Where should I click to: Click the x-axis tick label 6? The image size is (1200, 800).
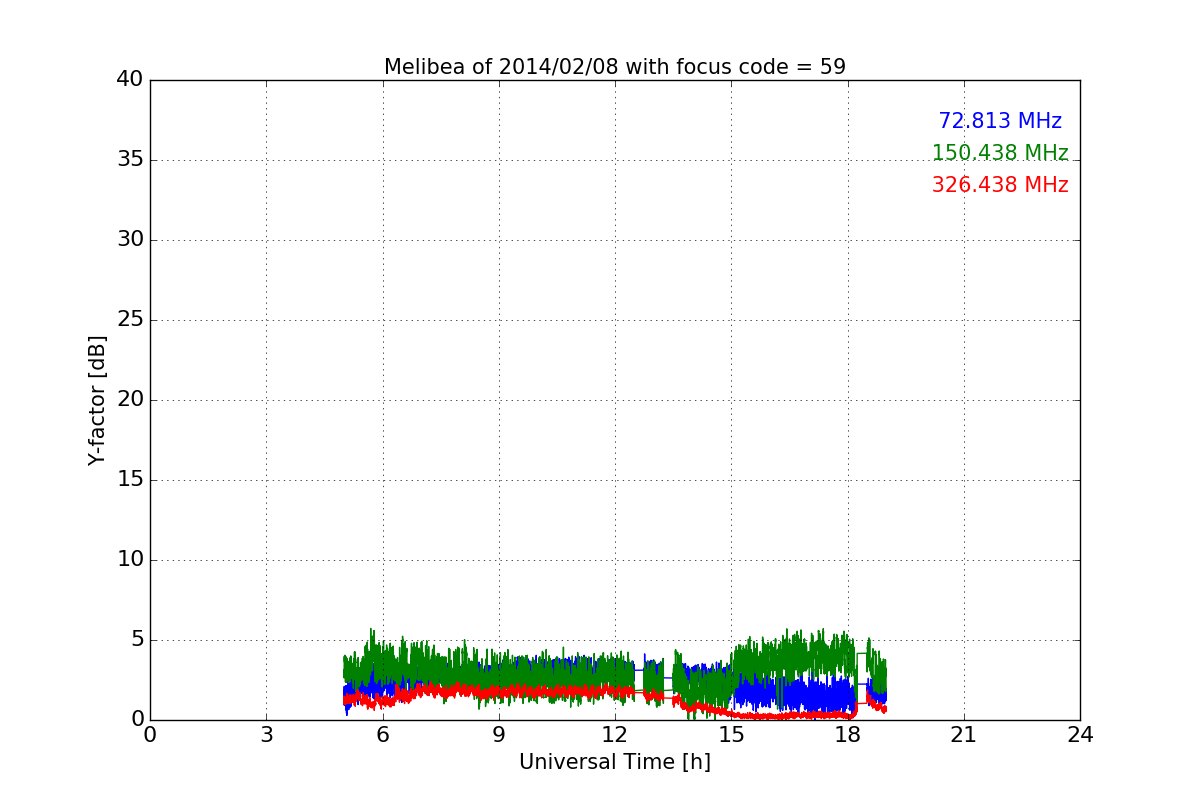click(382, 734)
